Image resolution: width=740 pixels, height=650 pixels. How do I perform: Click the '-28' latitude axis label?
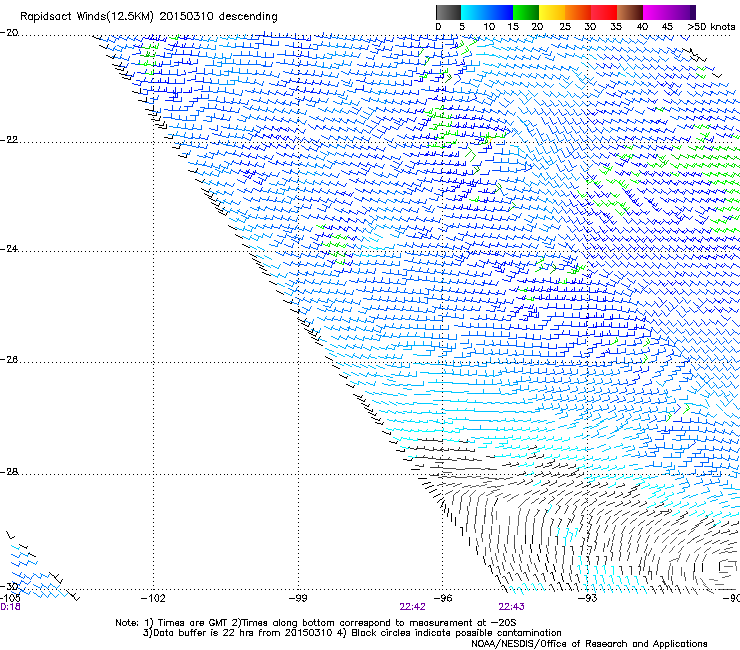pos(9,472)
